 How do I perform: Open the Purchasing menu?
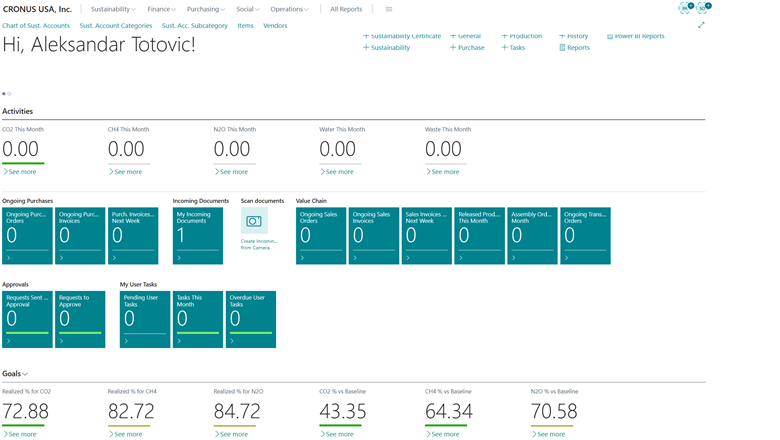pyautogui.click(x=206, y=9)
